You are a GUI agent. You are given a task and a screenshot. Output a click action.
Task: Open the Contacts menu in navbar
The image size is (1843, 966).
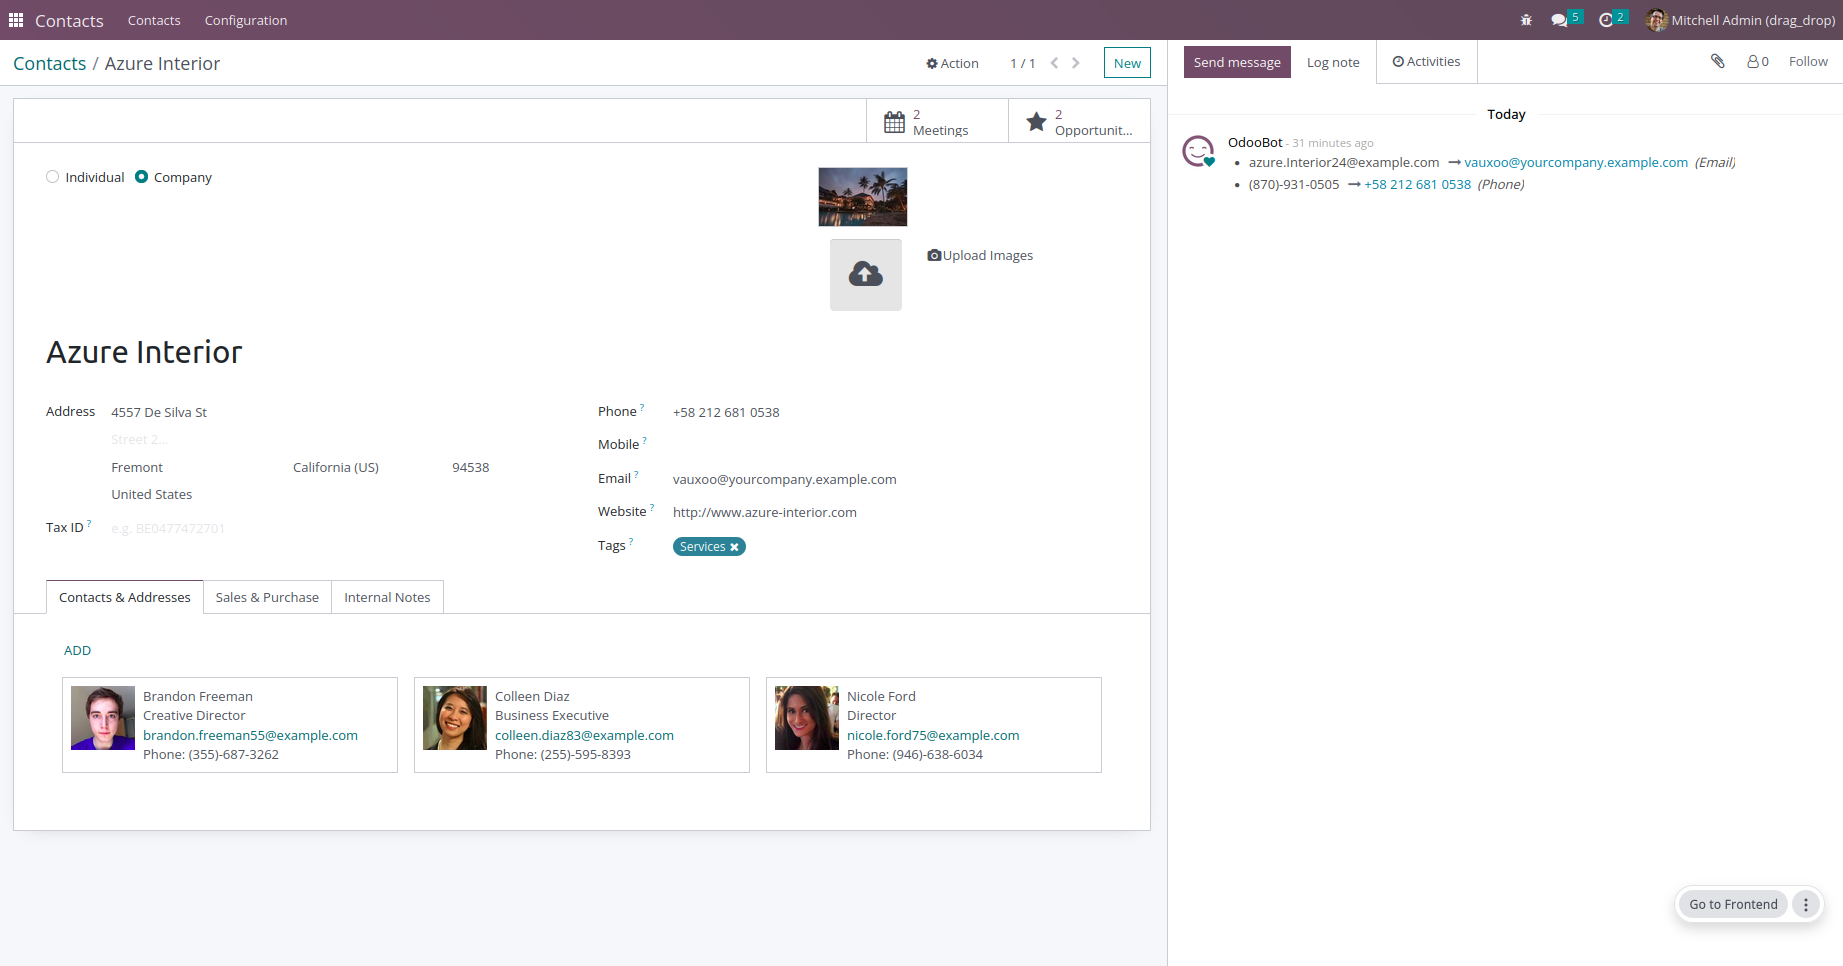(x=154, y=20)
